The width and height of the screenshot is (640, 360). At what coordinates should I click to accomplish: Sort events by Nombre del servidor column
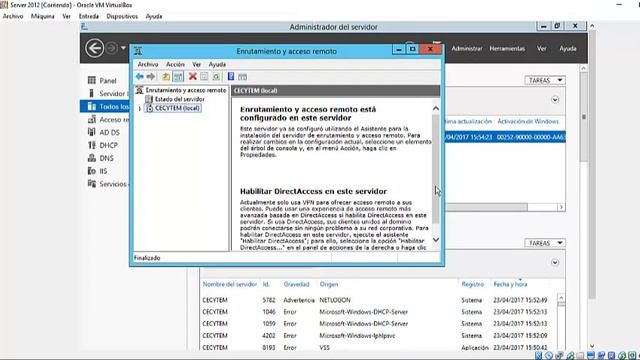(x=230, y=284)
